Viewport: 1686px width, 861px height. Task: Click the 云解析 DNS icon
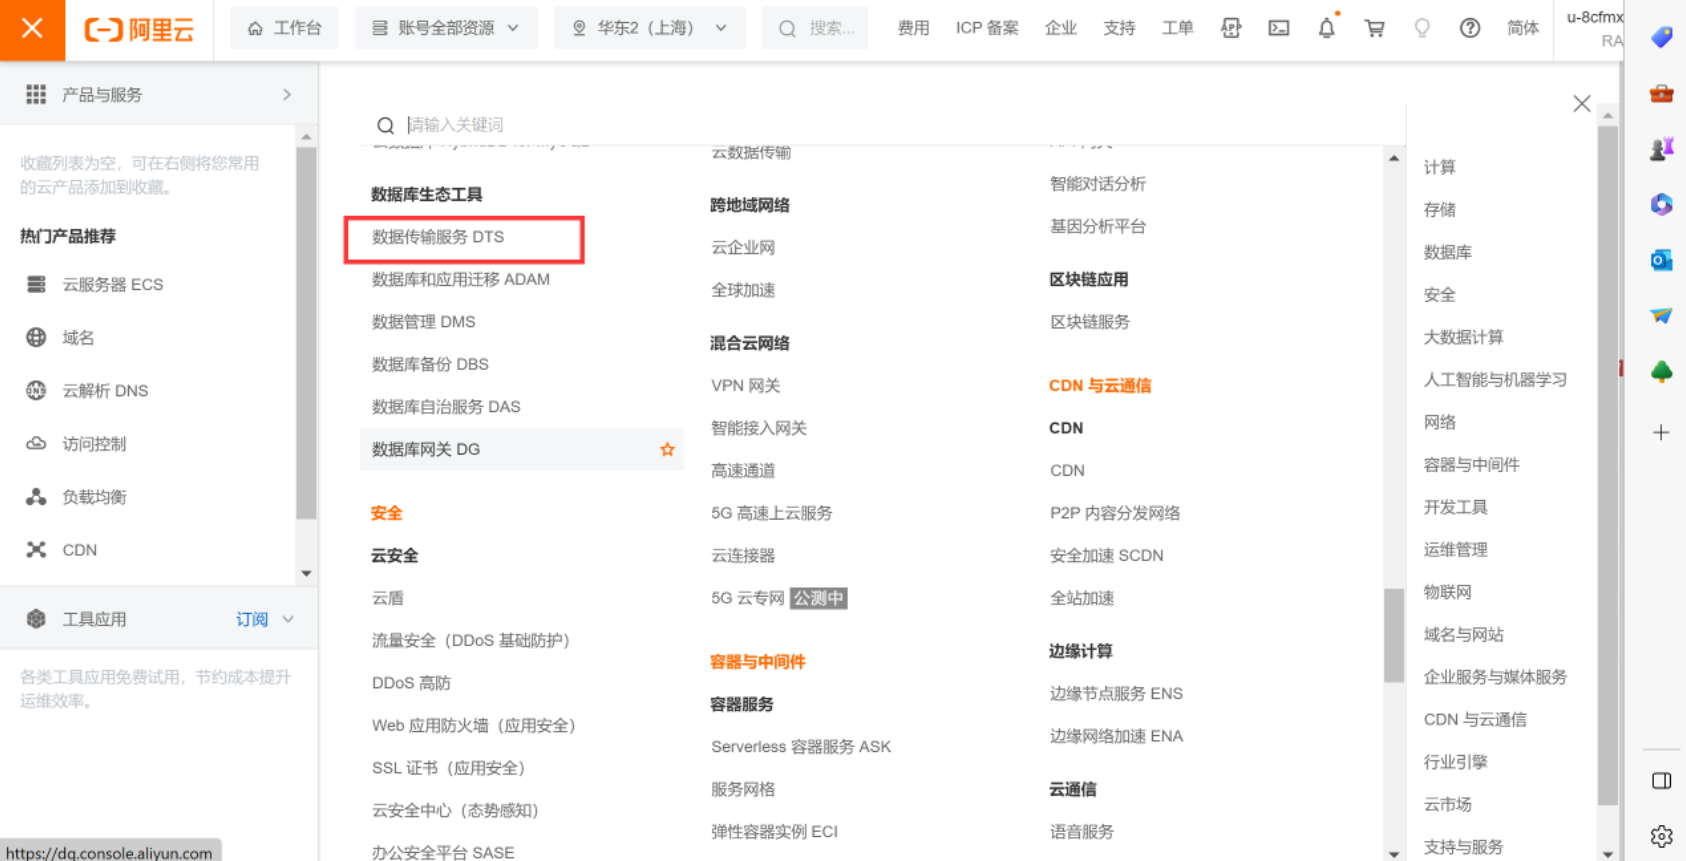pyautogui.click(x=36, y=390)
